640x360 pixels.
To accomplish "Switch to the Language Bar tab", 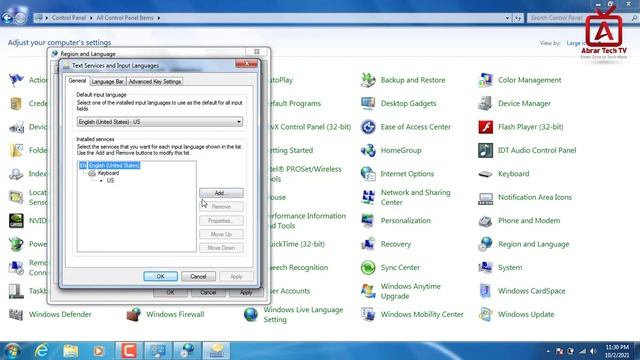I will click(107, 82).
